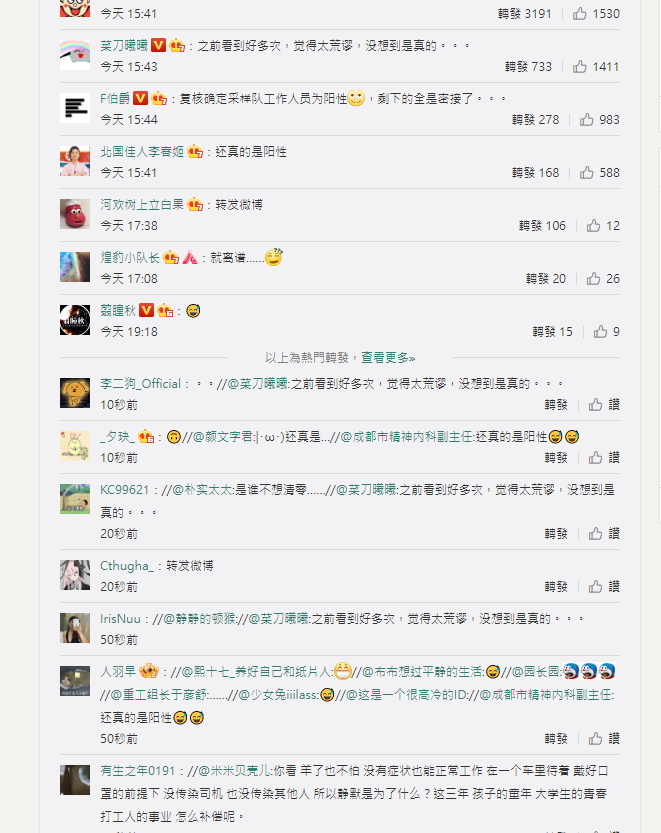The image size is (661, 833).
Task: Open 翦瞳秋's username link
Action: tap(118, 310)
